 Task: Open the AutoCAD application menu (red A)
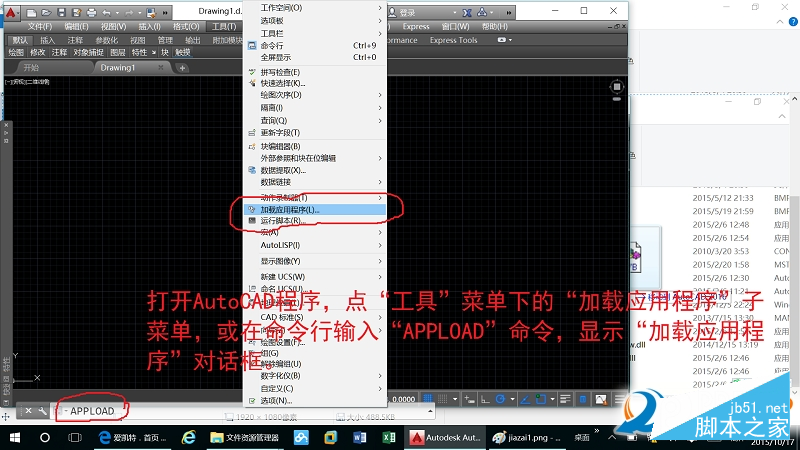pos(11,12)
